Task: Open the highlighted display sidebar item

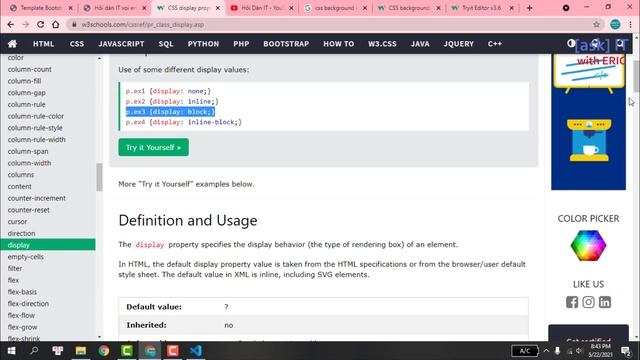Action: tap(48, 245)
